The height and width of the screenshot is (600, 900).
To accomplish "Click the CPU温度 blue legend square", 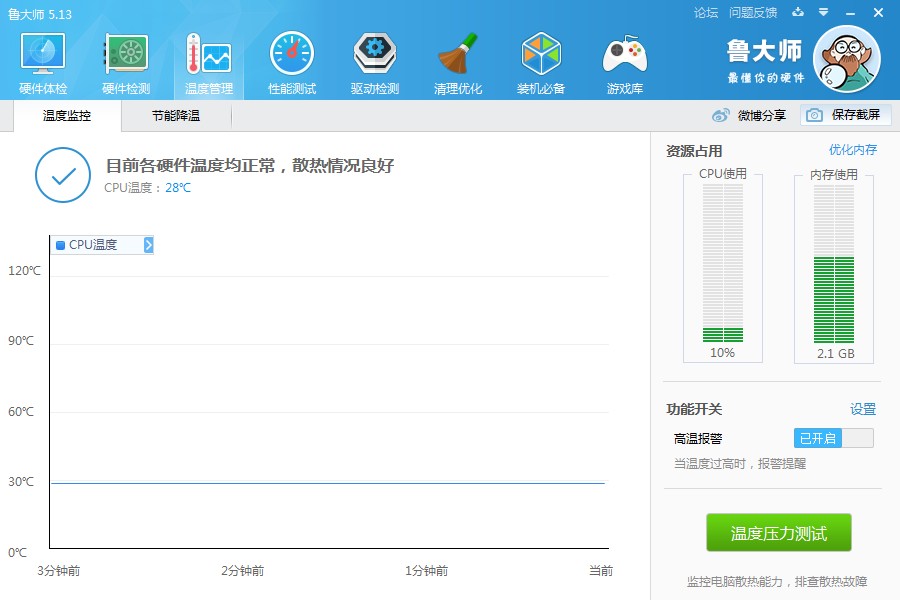I will pyautogui.click(x=60, y=245).
